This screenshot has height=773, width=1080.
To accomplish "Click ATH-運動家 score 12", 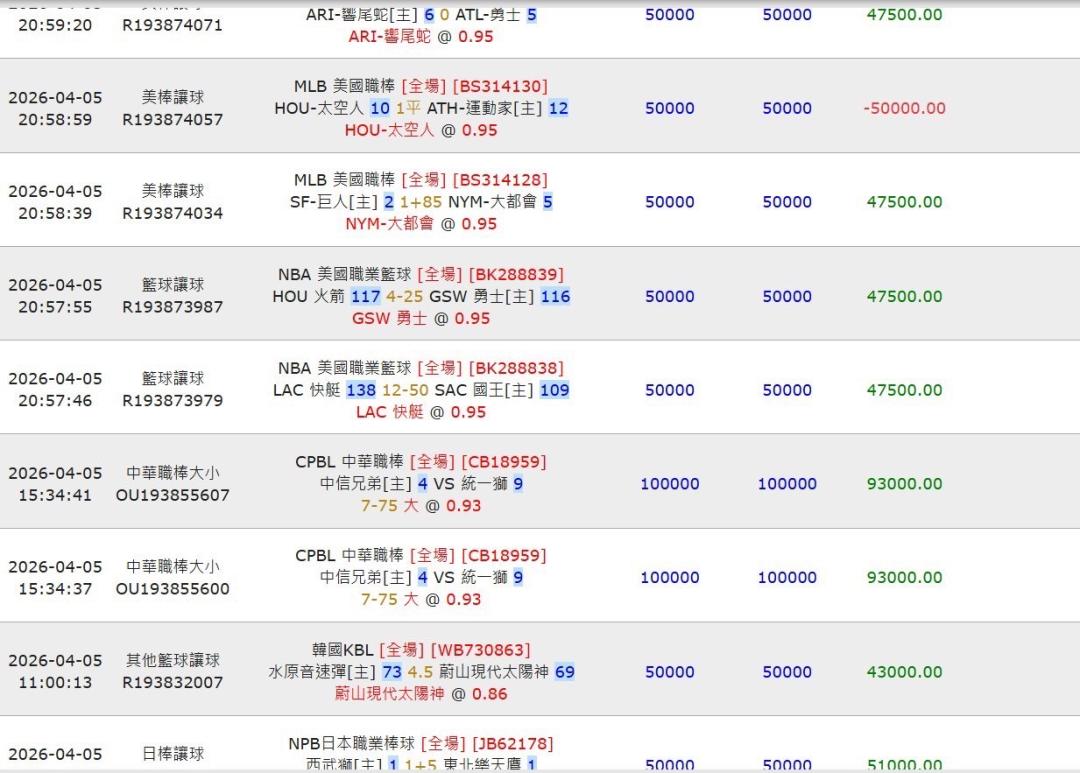I will click(559, 108).
